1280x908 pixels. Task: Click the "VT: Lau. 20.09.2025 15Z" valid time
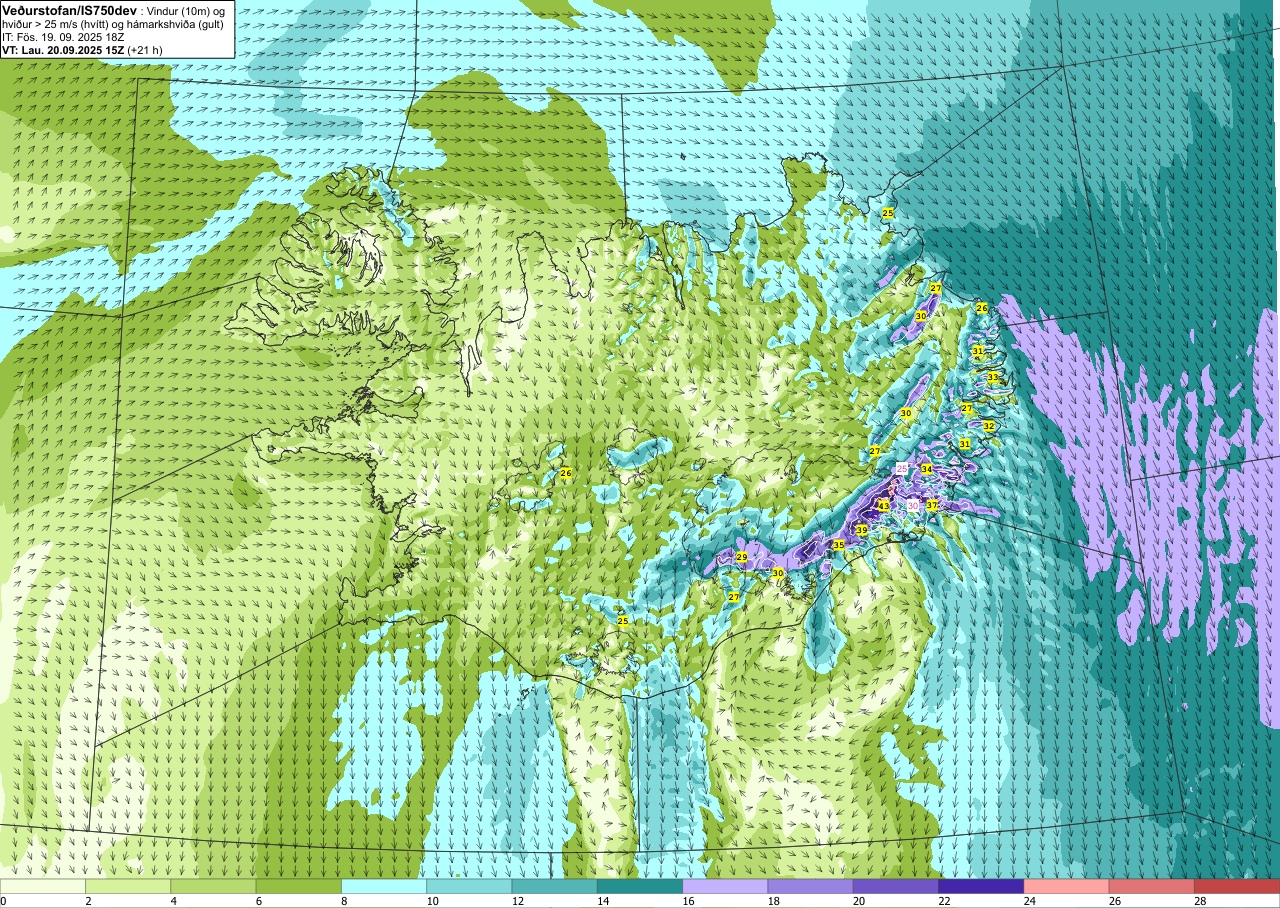pos(63,50)
